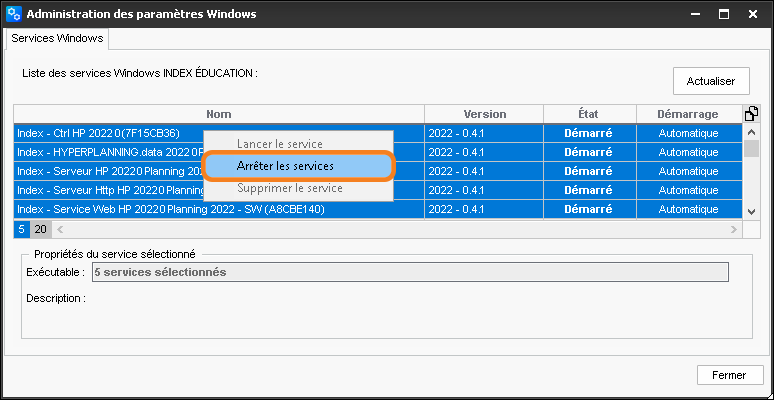Click the copy list icon beside Démarrage header
This screenshot has height=400, width=774.
(x=751, y=114)
